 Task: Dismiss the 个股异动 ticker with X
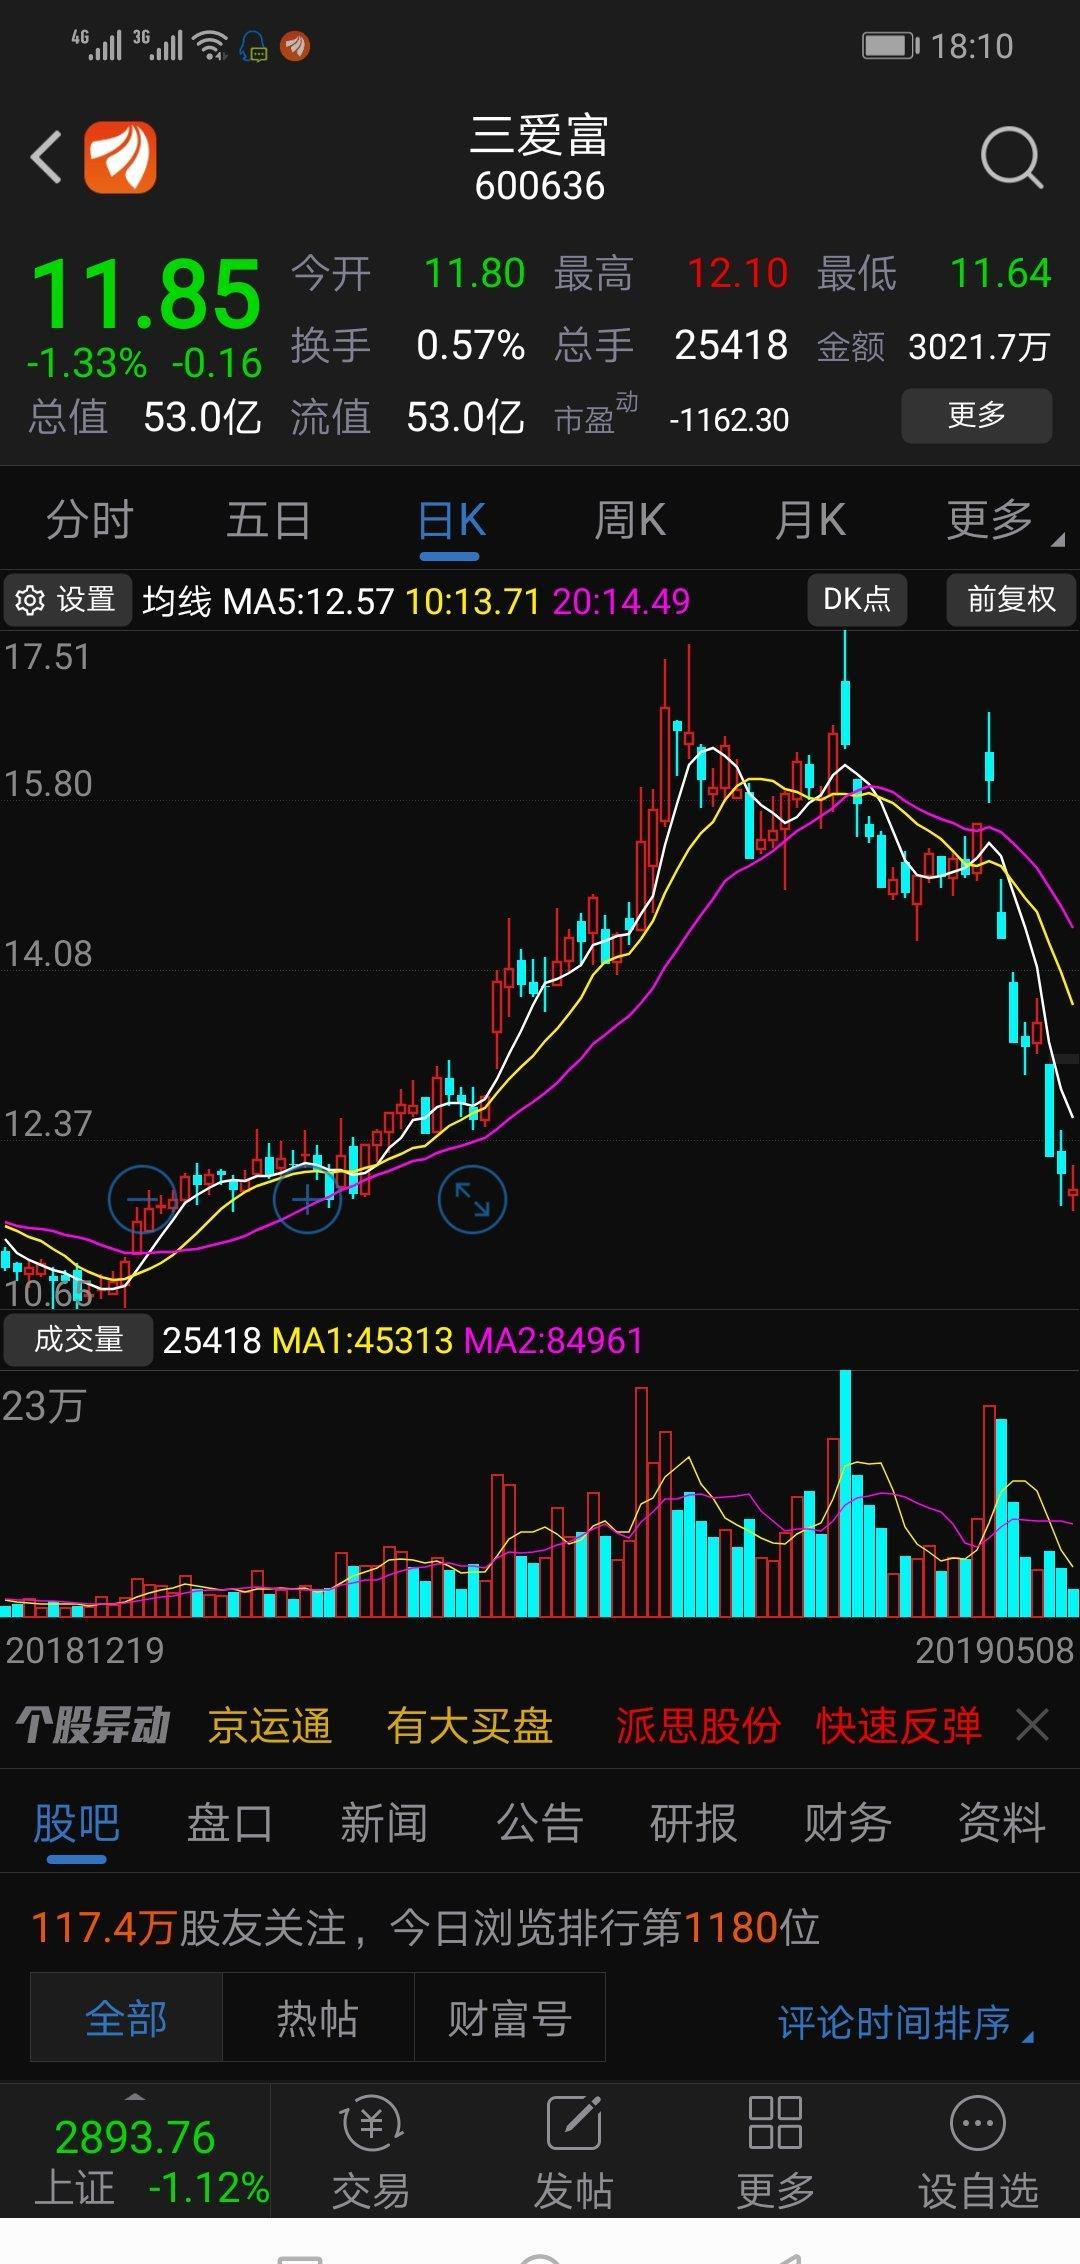click(x=1032, y=1725)
